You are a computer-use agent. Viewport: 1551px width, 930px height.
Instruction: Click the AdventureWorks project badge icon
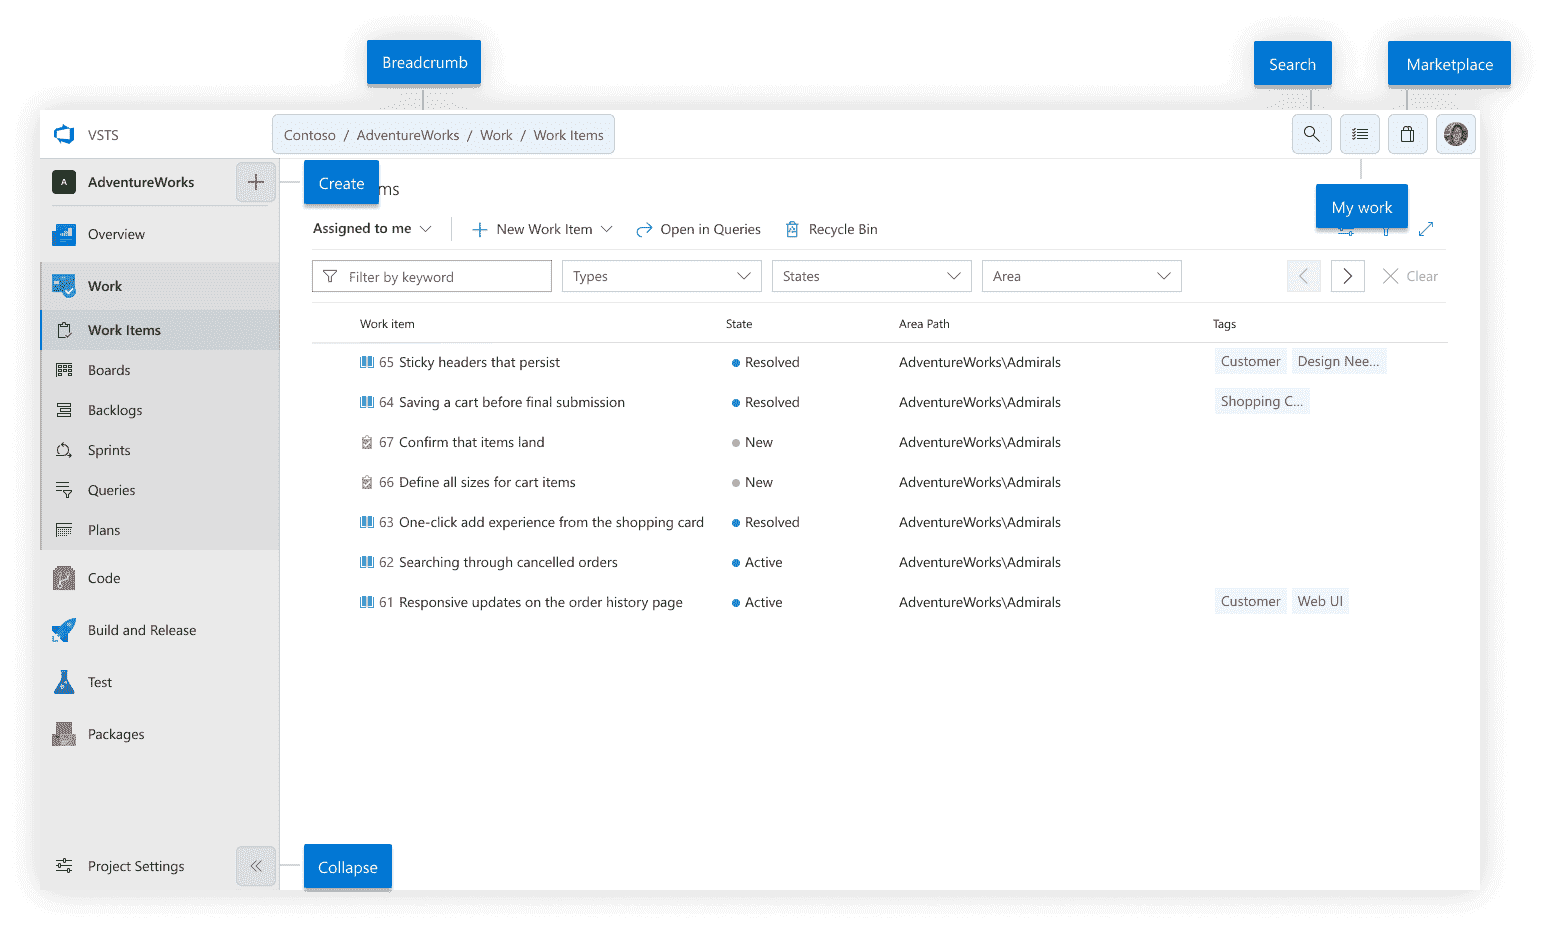(x=64, y=182)
